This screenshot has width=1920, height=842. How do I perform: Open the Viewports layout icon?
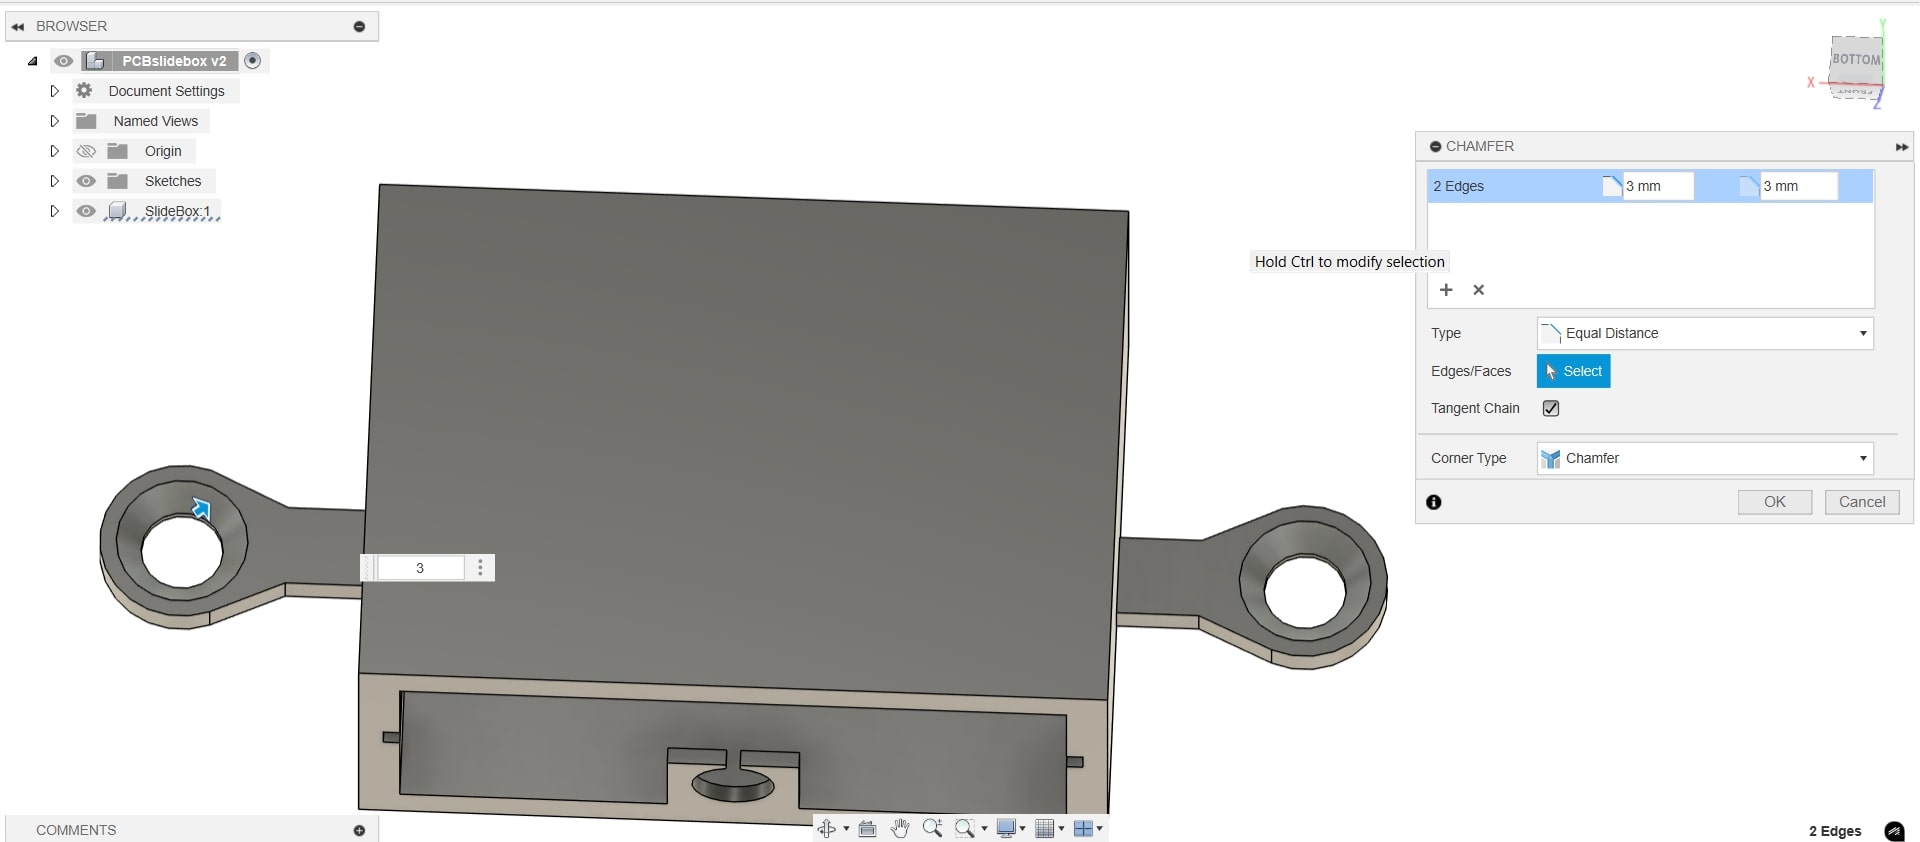(x=1083, y=828)
